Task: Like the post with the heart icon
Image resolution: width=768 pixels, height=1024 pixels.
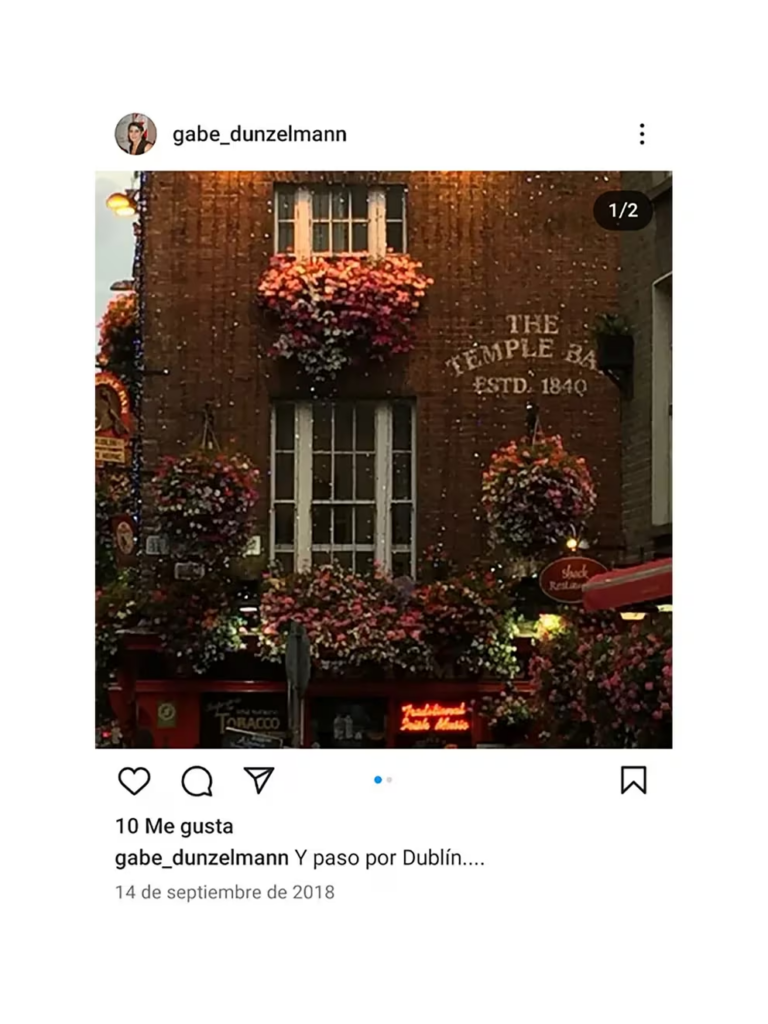Action: point(134,780)
